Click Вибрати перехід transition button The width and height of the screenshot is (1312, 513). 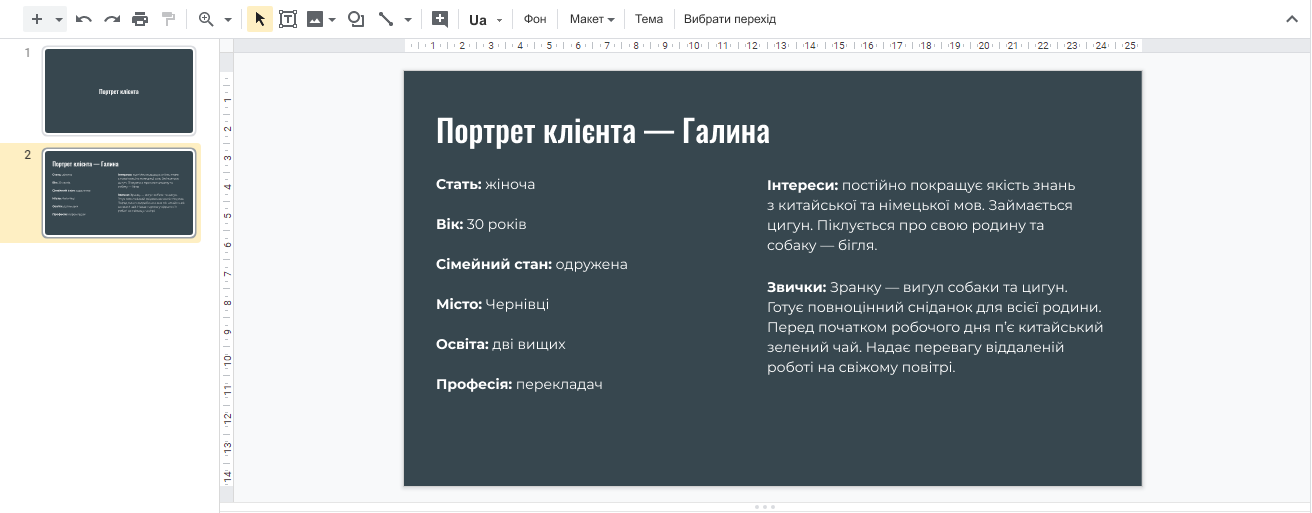[x=730, y=19]
